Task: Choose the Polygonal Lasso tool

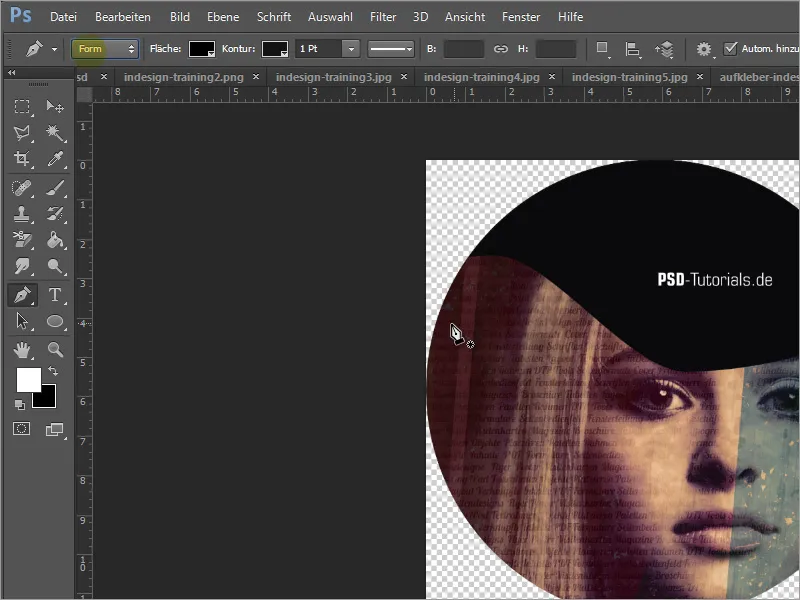Action: tap(21, 133)
